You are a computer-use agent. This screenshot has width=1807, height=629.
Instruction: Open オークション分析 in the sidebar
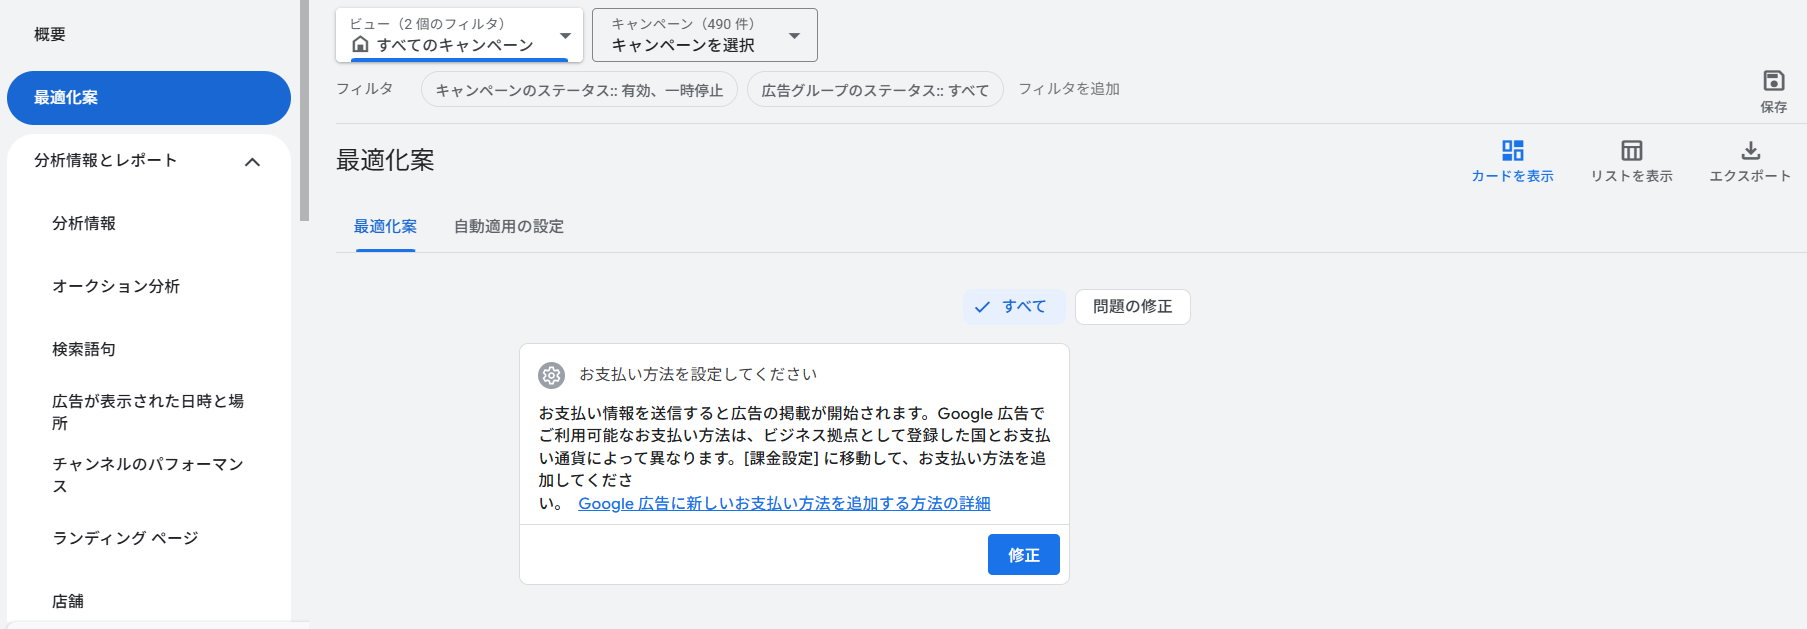point(116,287)
